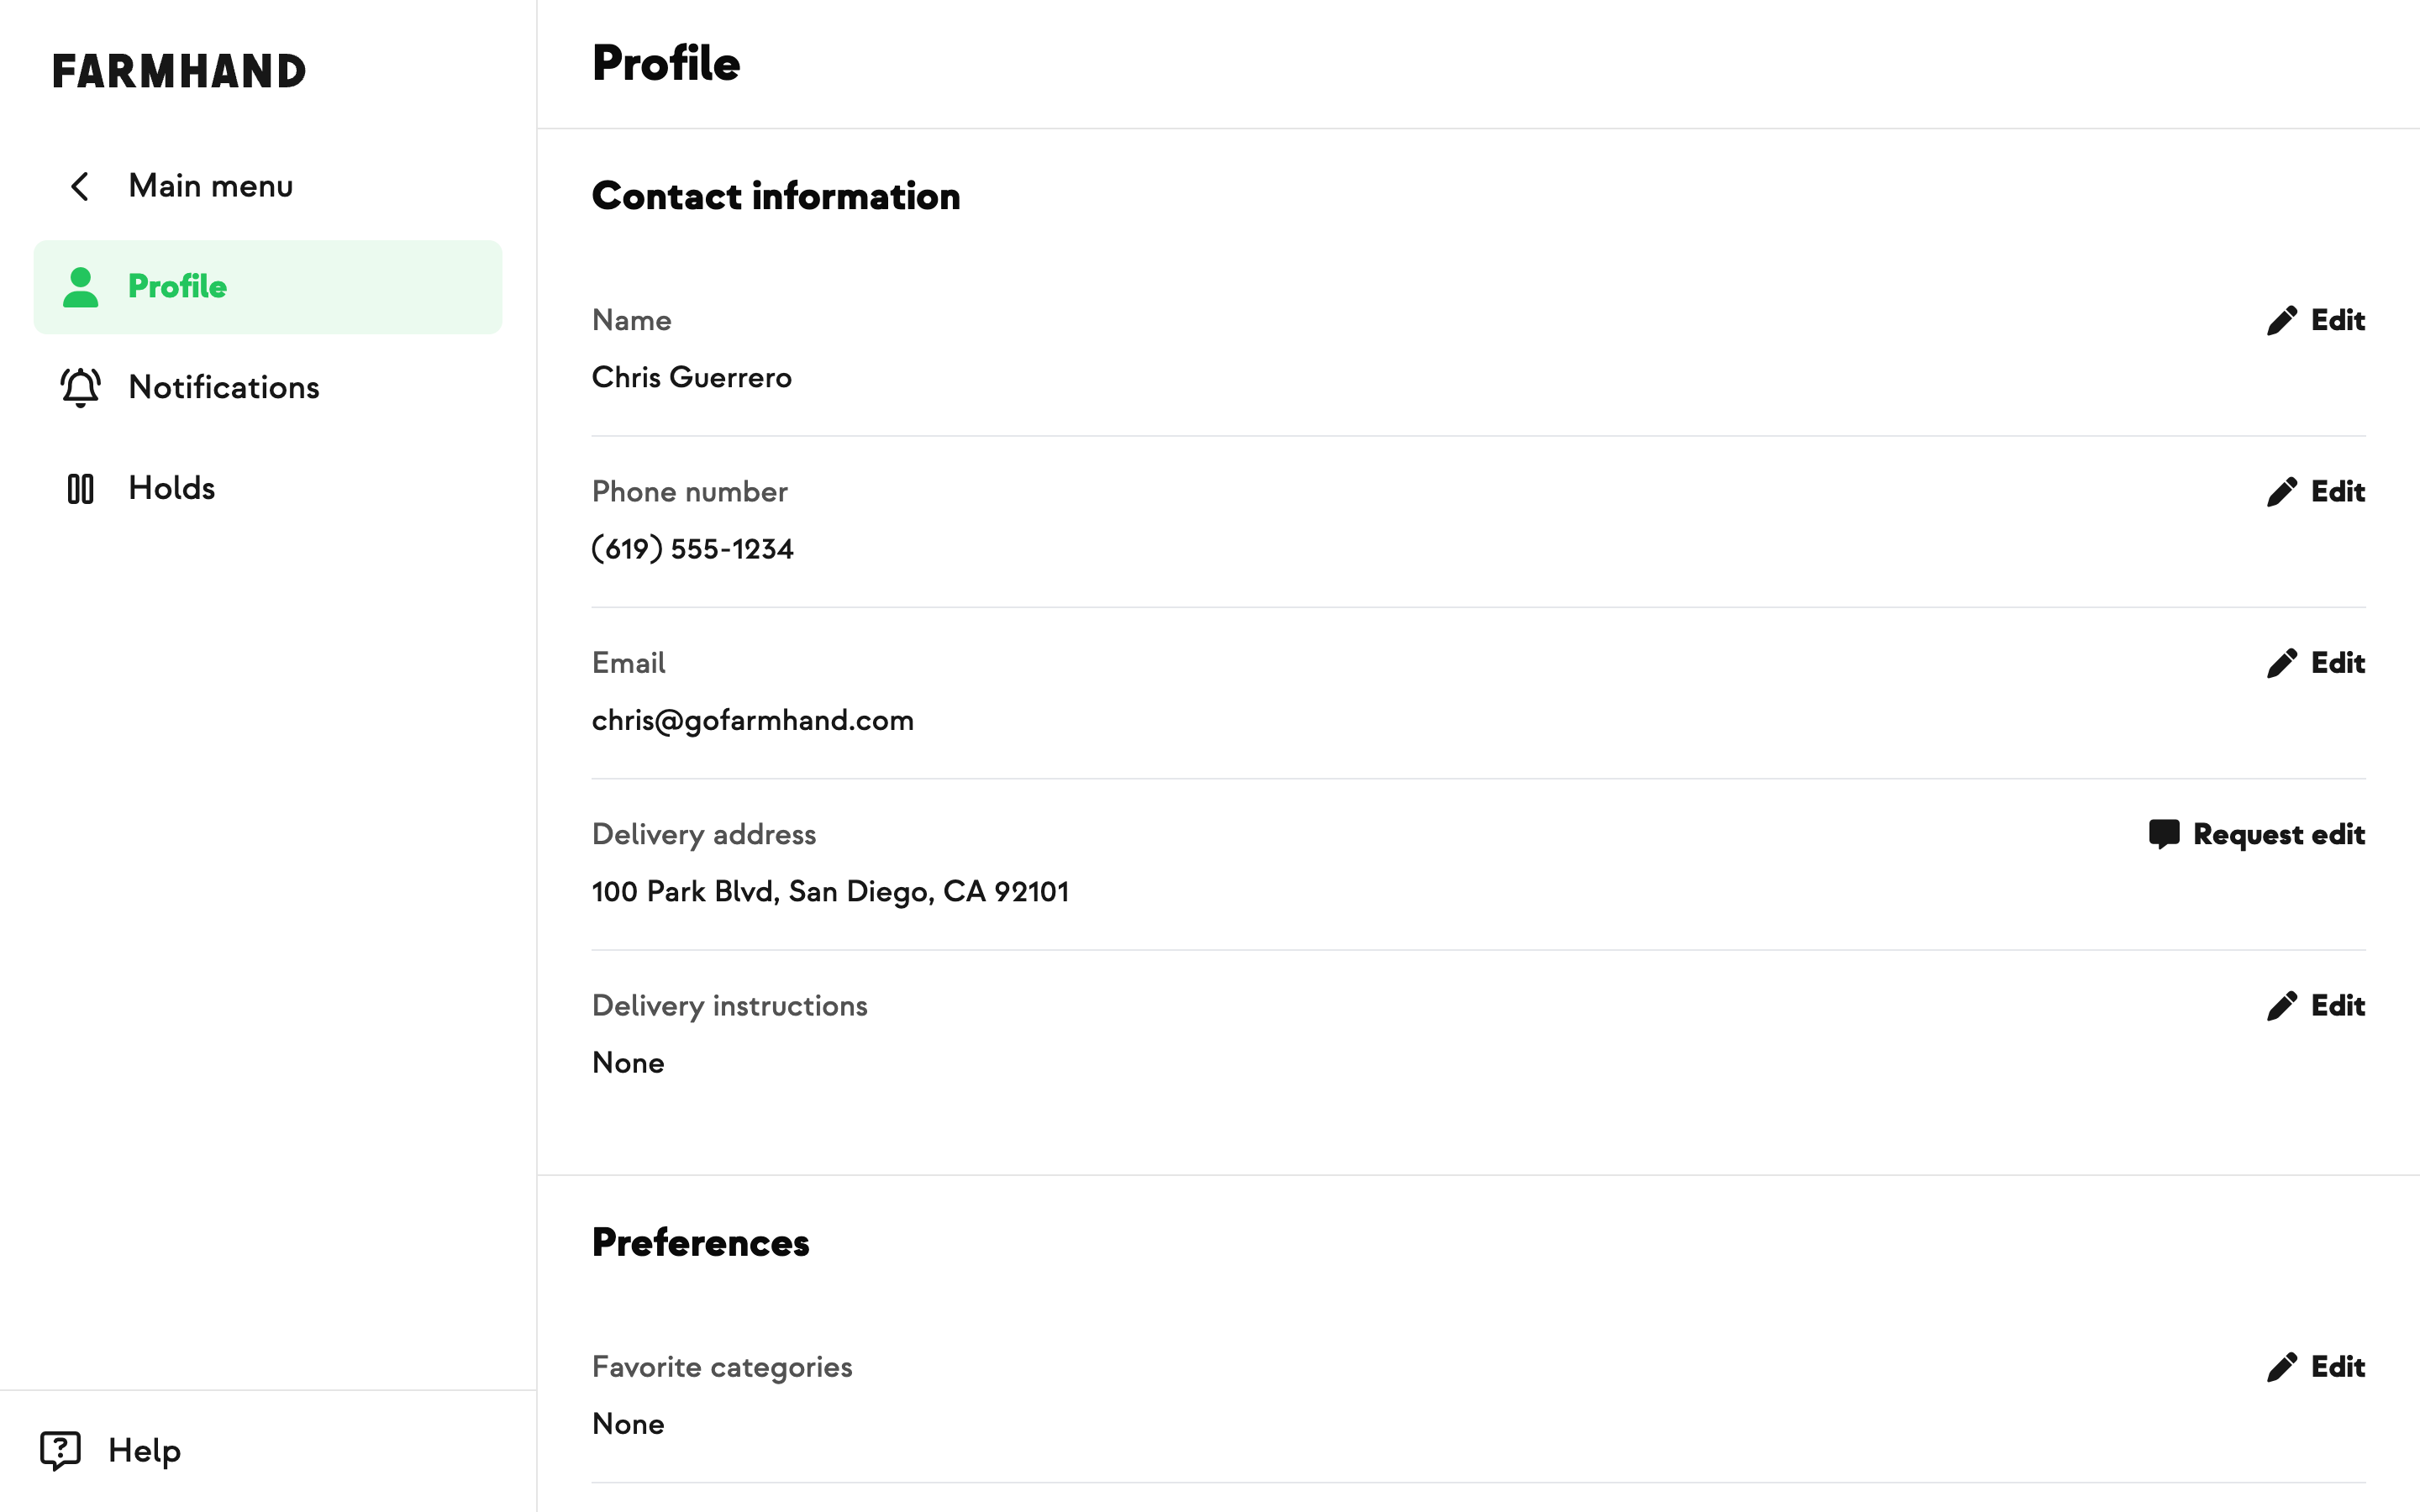Viewport: 2420px width, 1512px height.
Task: Click the back chevron beside Main menu
Action: pyautogui.click(x=80, y=186)
